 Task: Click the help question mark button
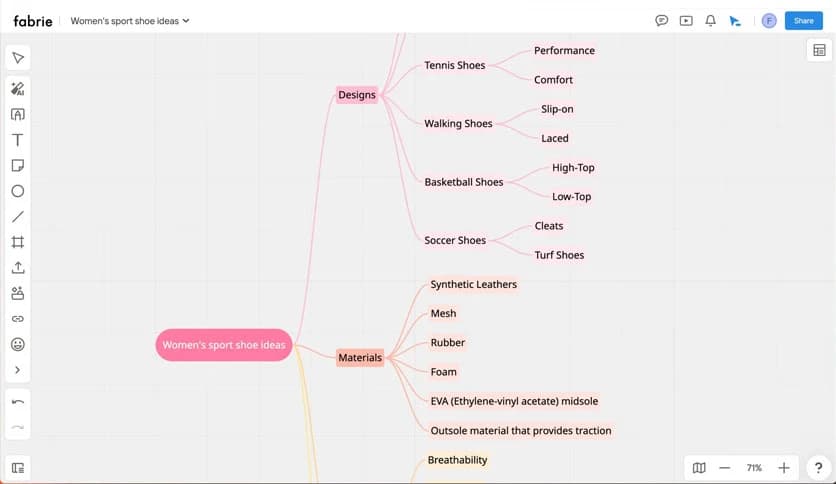point(818,467)
